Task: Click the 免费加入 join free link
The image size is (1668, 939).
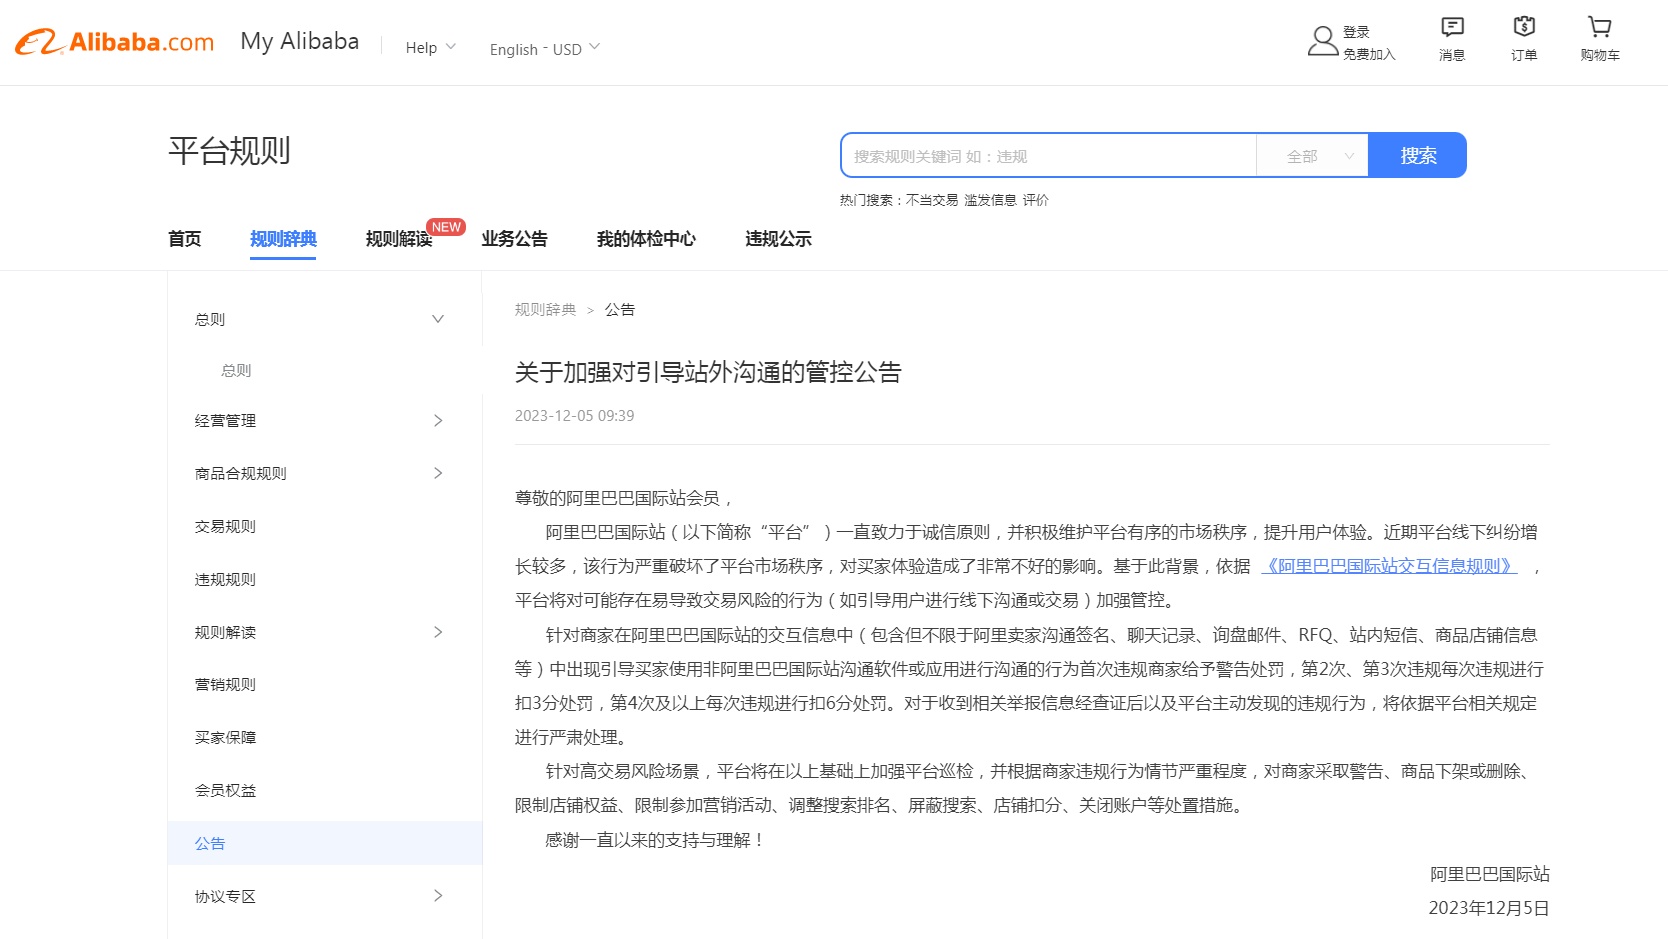Action: tap(1369, 54)
